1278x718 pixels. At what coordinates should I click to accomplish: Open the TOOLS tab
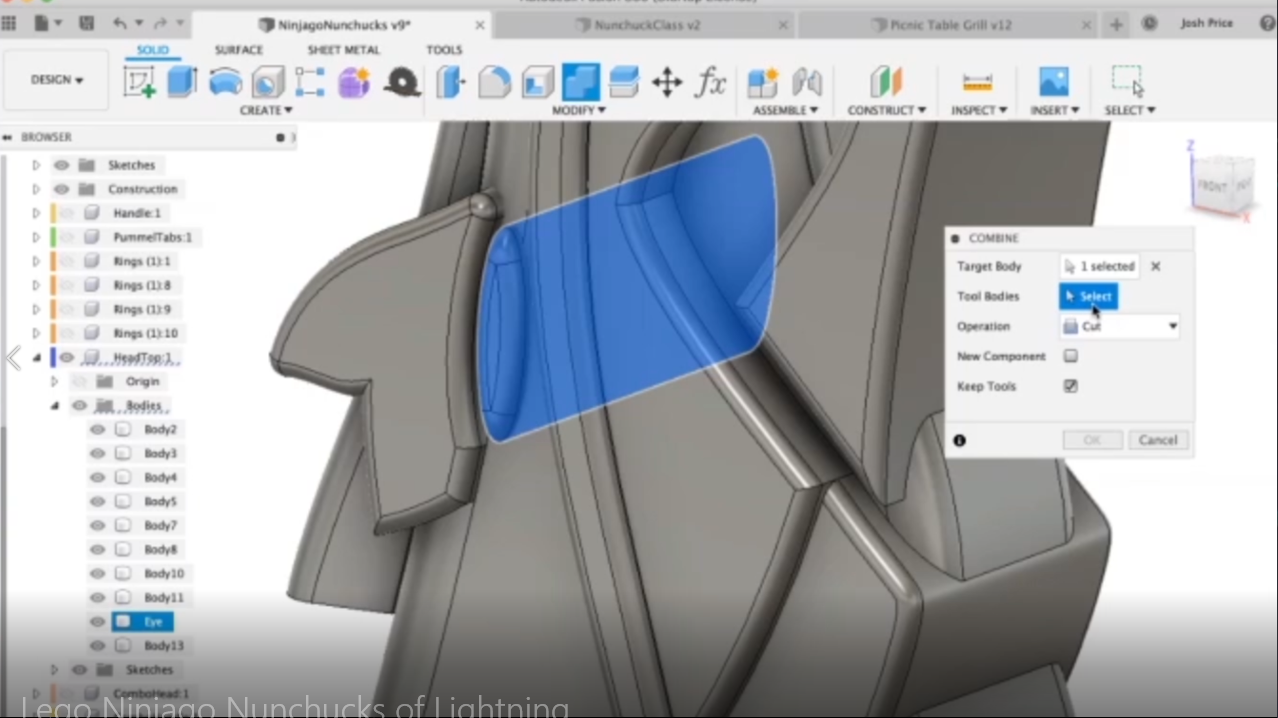click(x=444, y=50)
